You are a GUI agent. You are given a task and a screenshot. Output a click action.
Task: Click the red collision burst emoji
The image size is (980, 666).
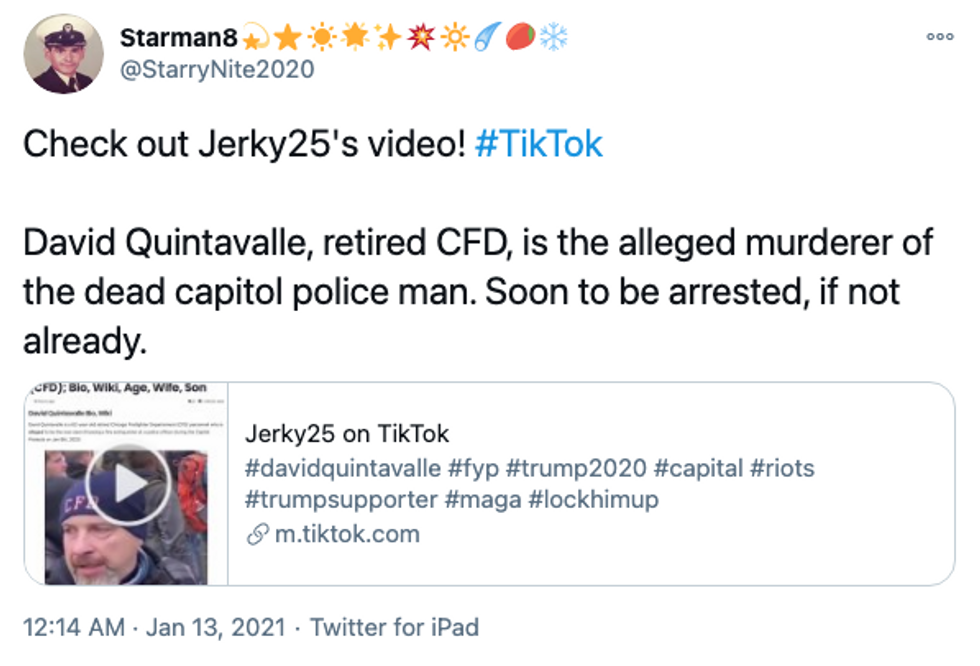point(421,38)
